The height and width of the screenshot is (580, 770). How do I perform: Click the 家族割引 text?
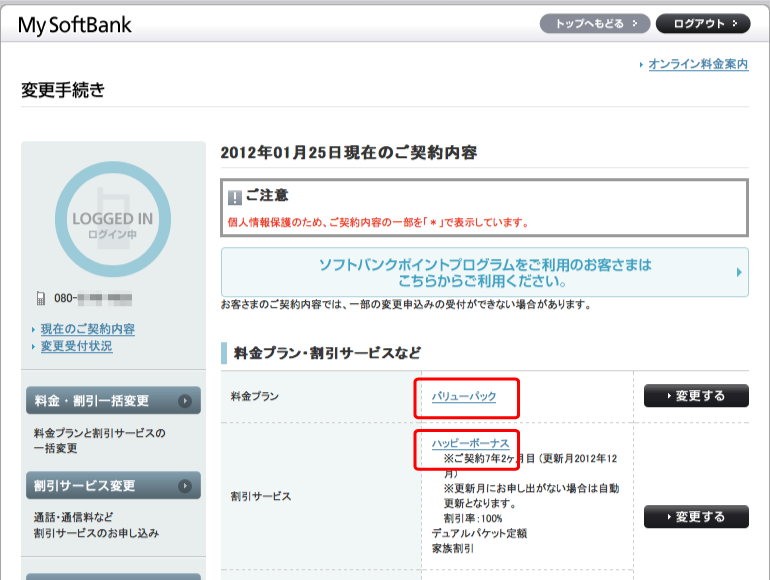(453, 549)
